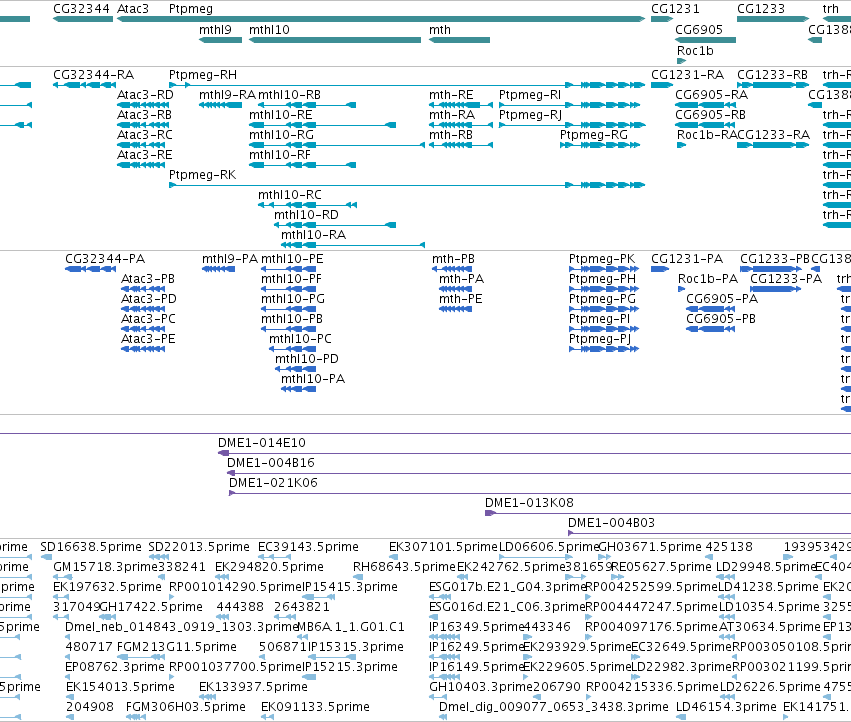Select the mthl9 gene label
This screenshot has width=851, height=722.
(215, 30)
